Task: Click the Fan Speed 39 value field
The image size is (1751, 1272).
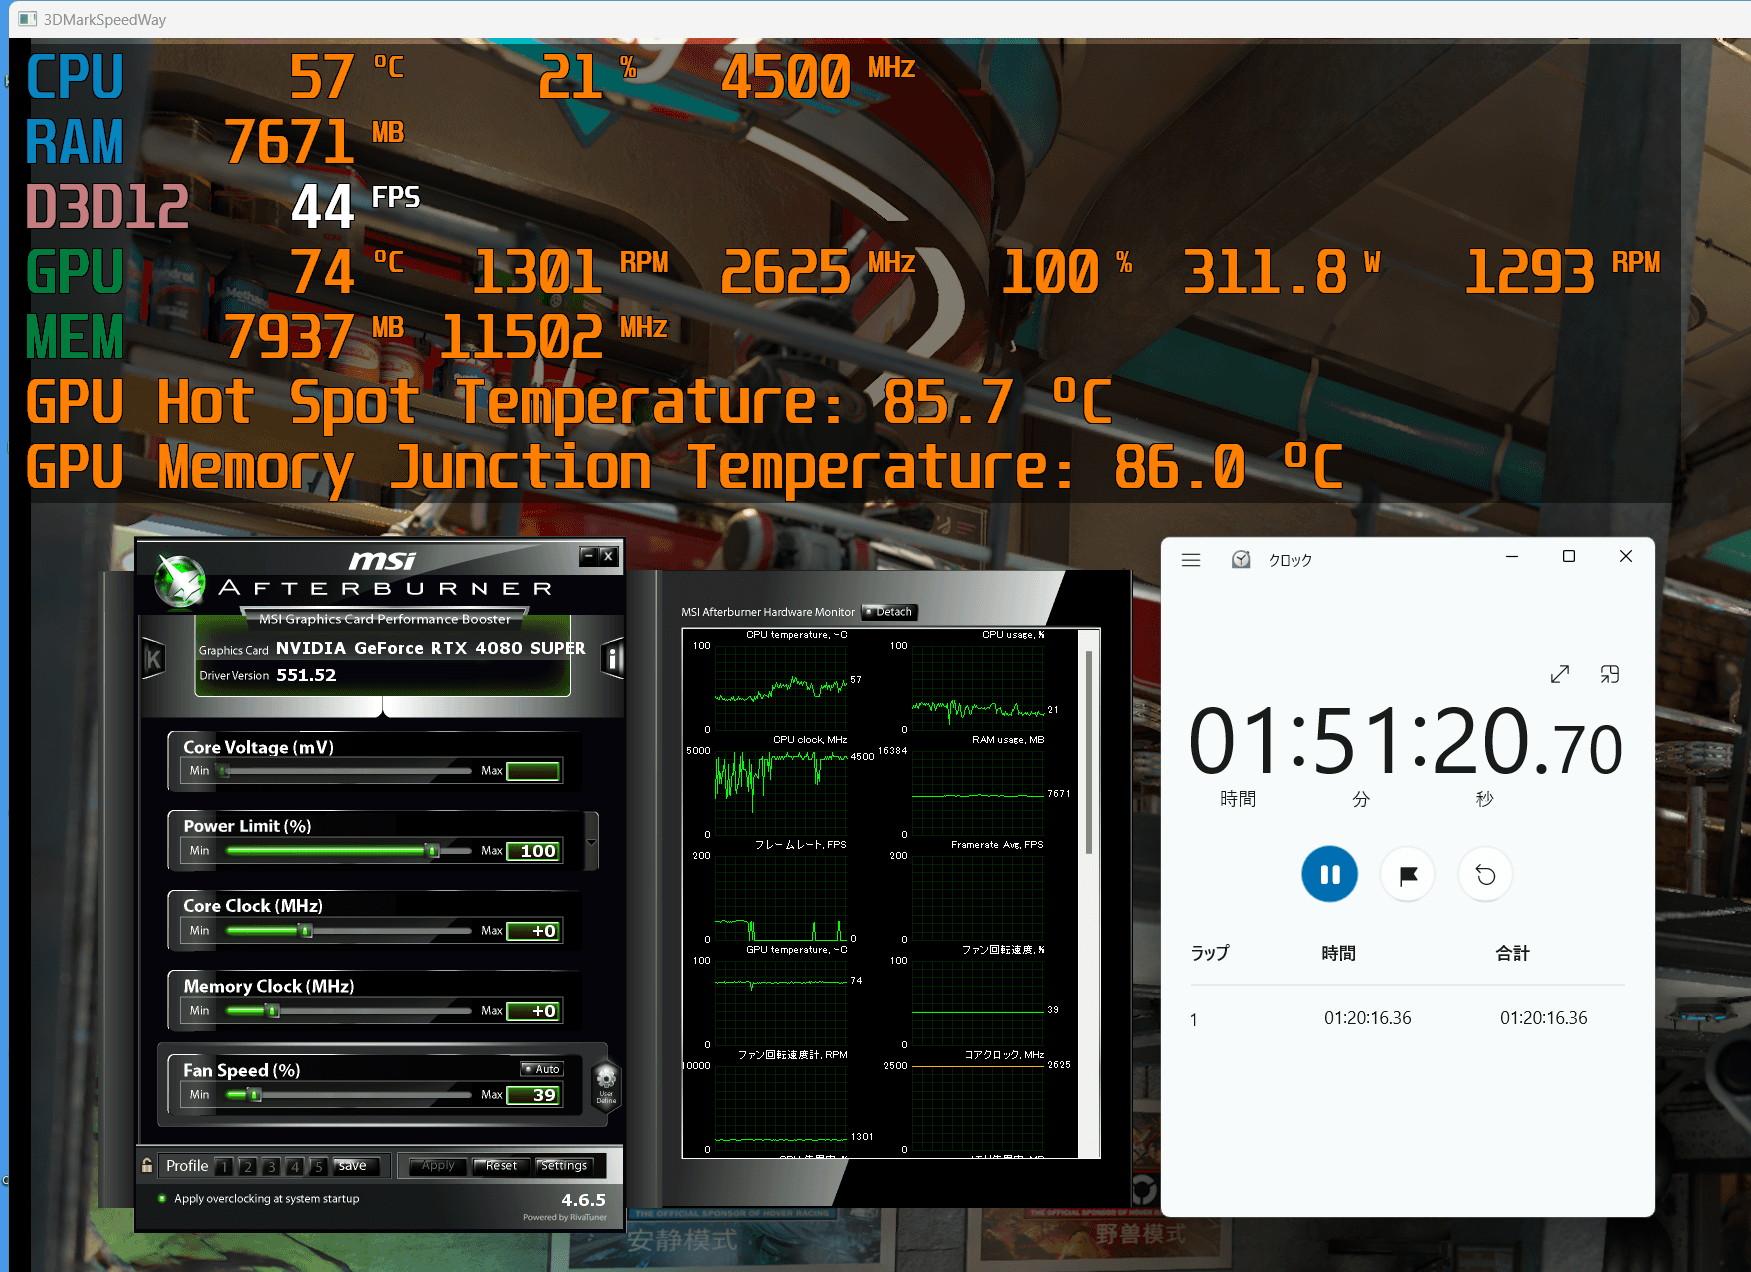Action: coord(533,1095)
